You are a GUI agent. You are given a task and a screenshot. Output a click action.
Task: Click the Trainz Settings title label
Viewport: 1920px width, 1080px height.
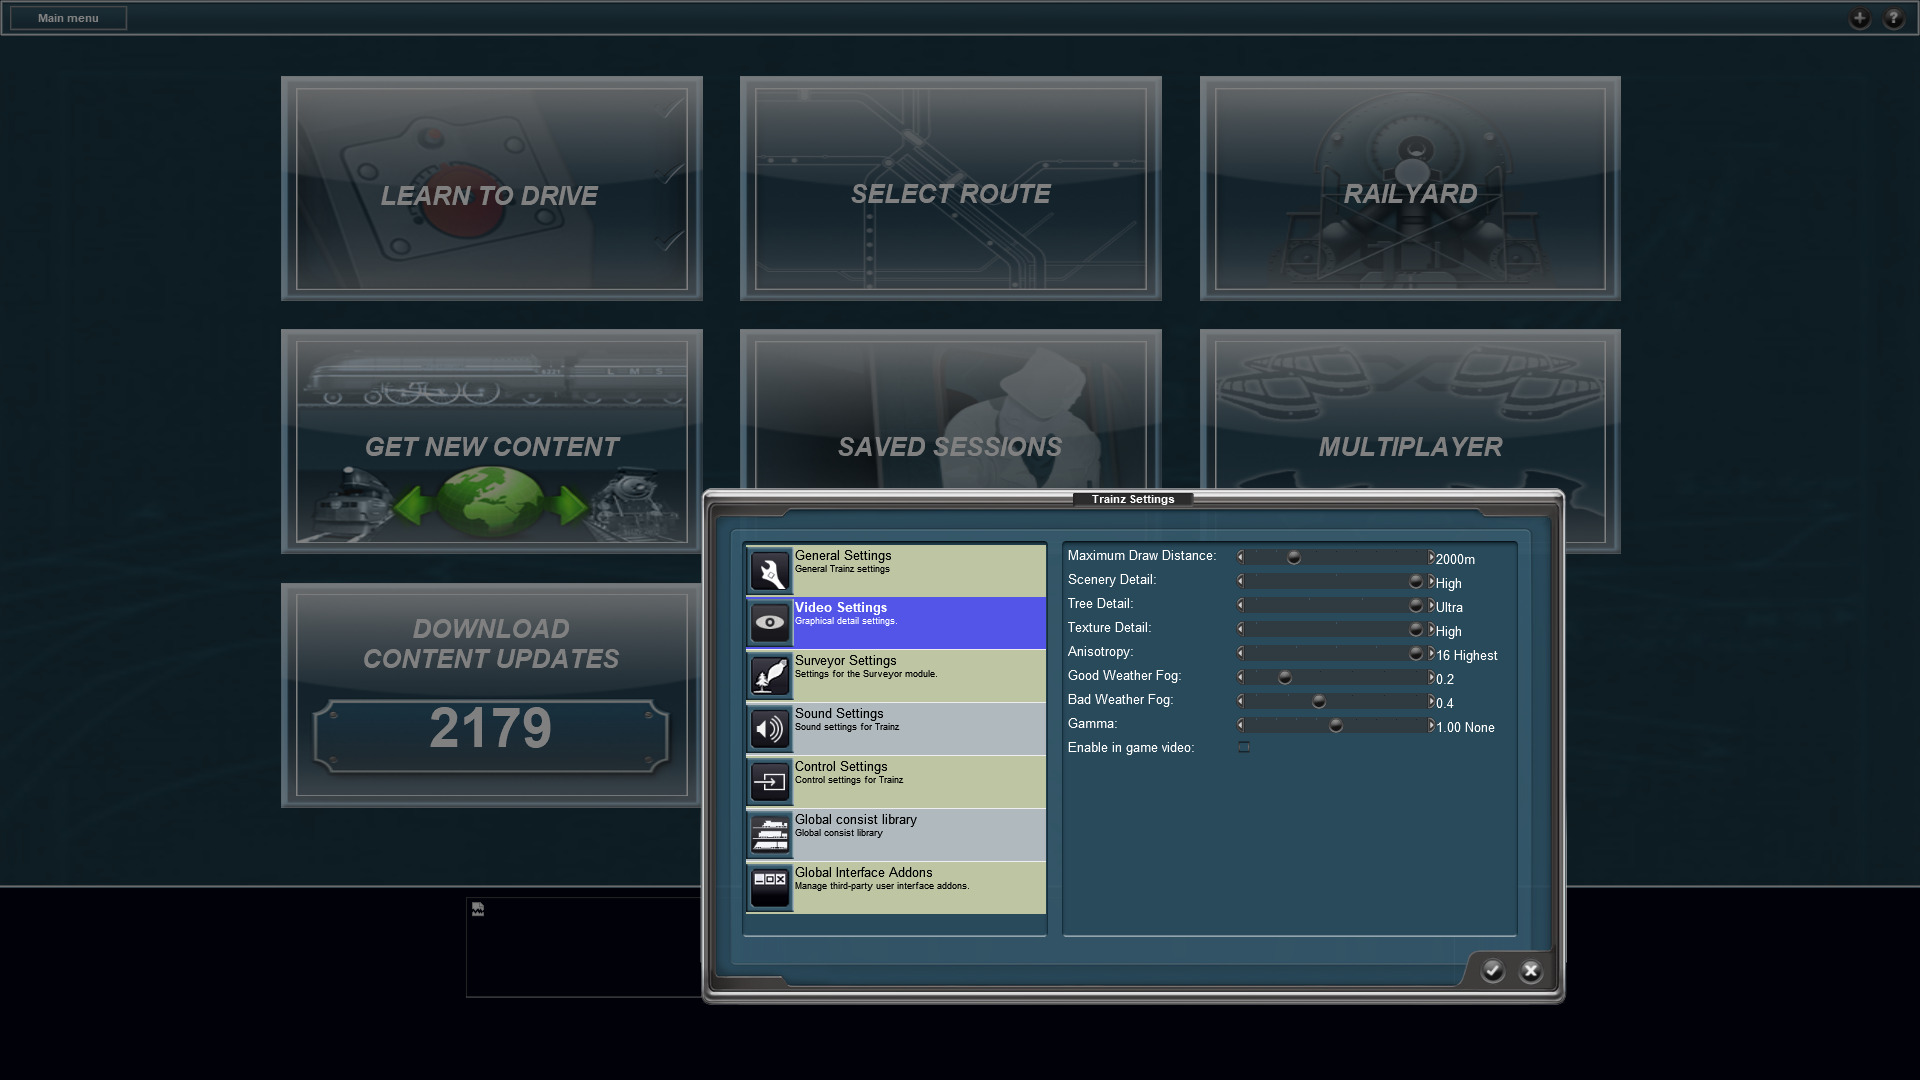tap(1133, 499)
